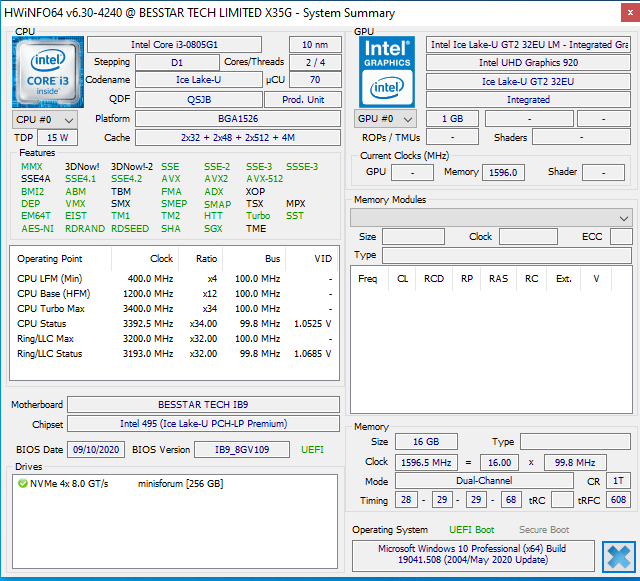The width and height of the screenshot is (640, 581).
Task: Click the GPU memory 1 GB field
Action: coord(452,119)
